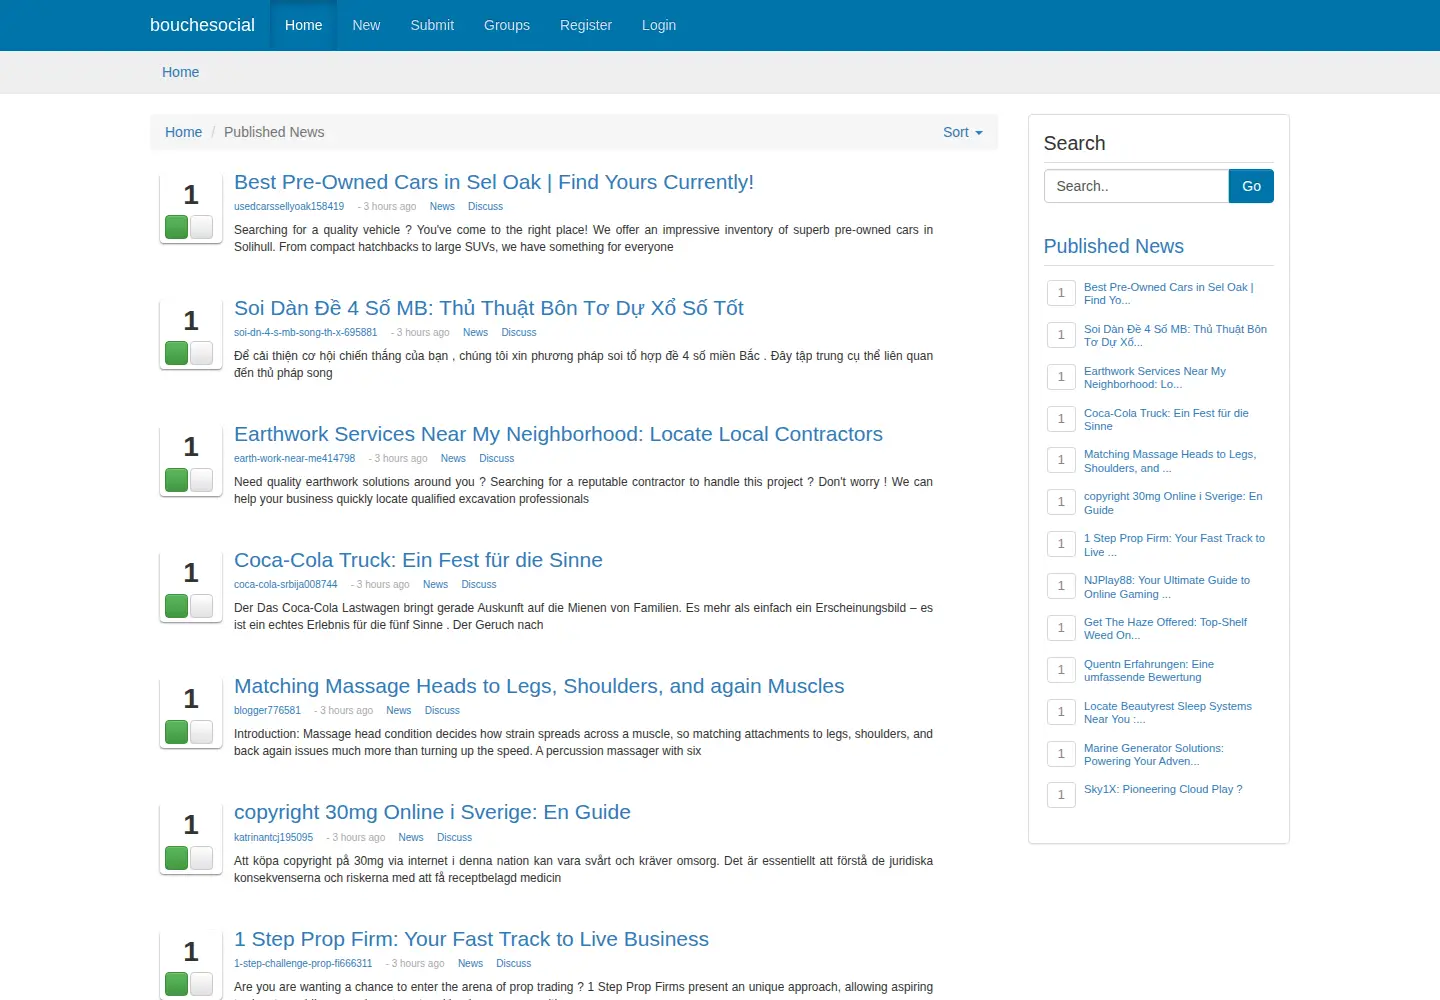This screenshot has height=1000, width=1440.
Task: Downvote the Matching Massage Heads story
Action: tap(202, 732)
